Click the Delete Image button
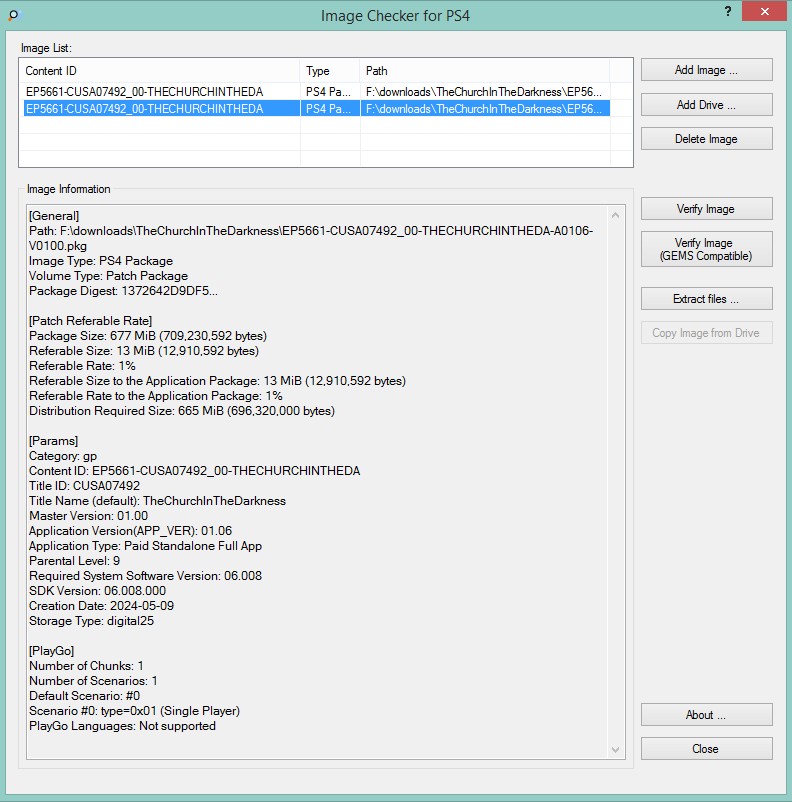Viewport: 792px width, 802px height. [707, 139]
